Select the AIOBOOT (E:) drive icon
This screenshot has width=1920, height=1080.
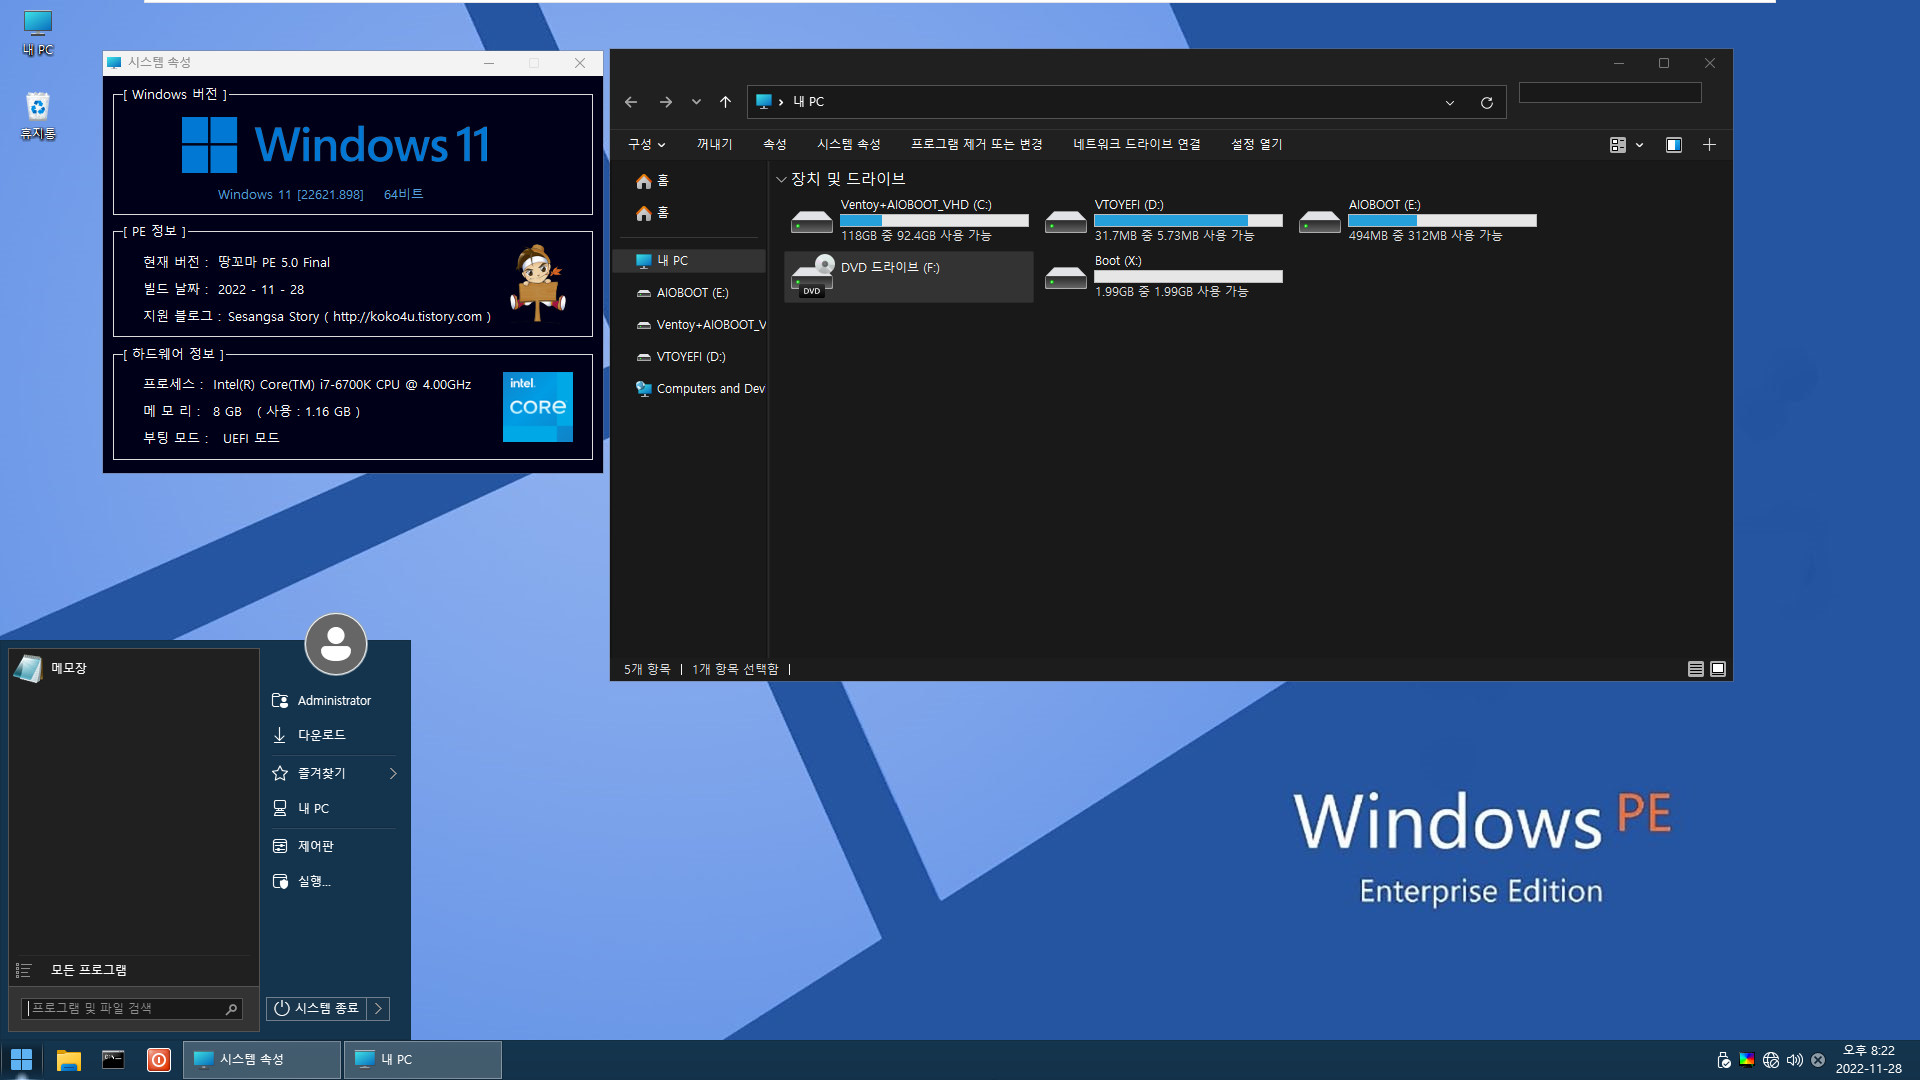pos(1320,222)
